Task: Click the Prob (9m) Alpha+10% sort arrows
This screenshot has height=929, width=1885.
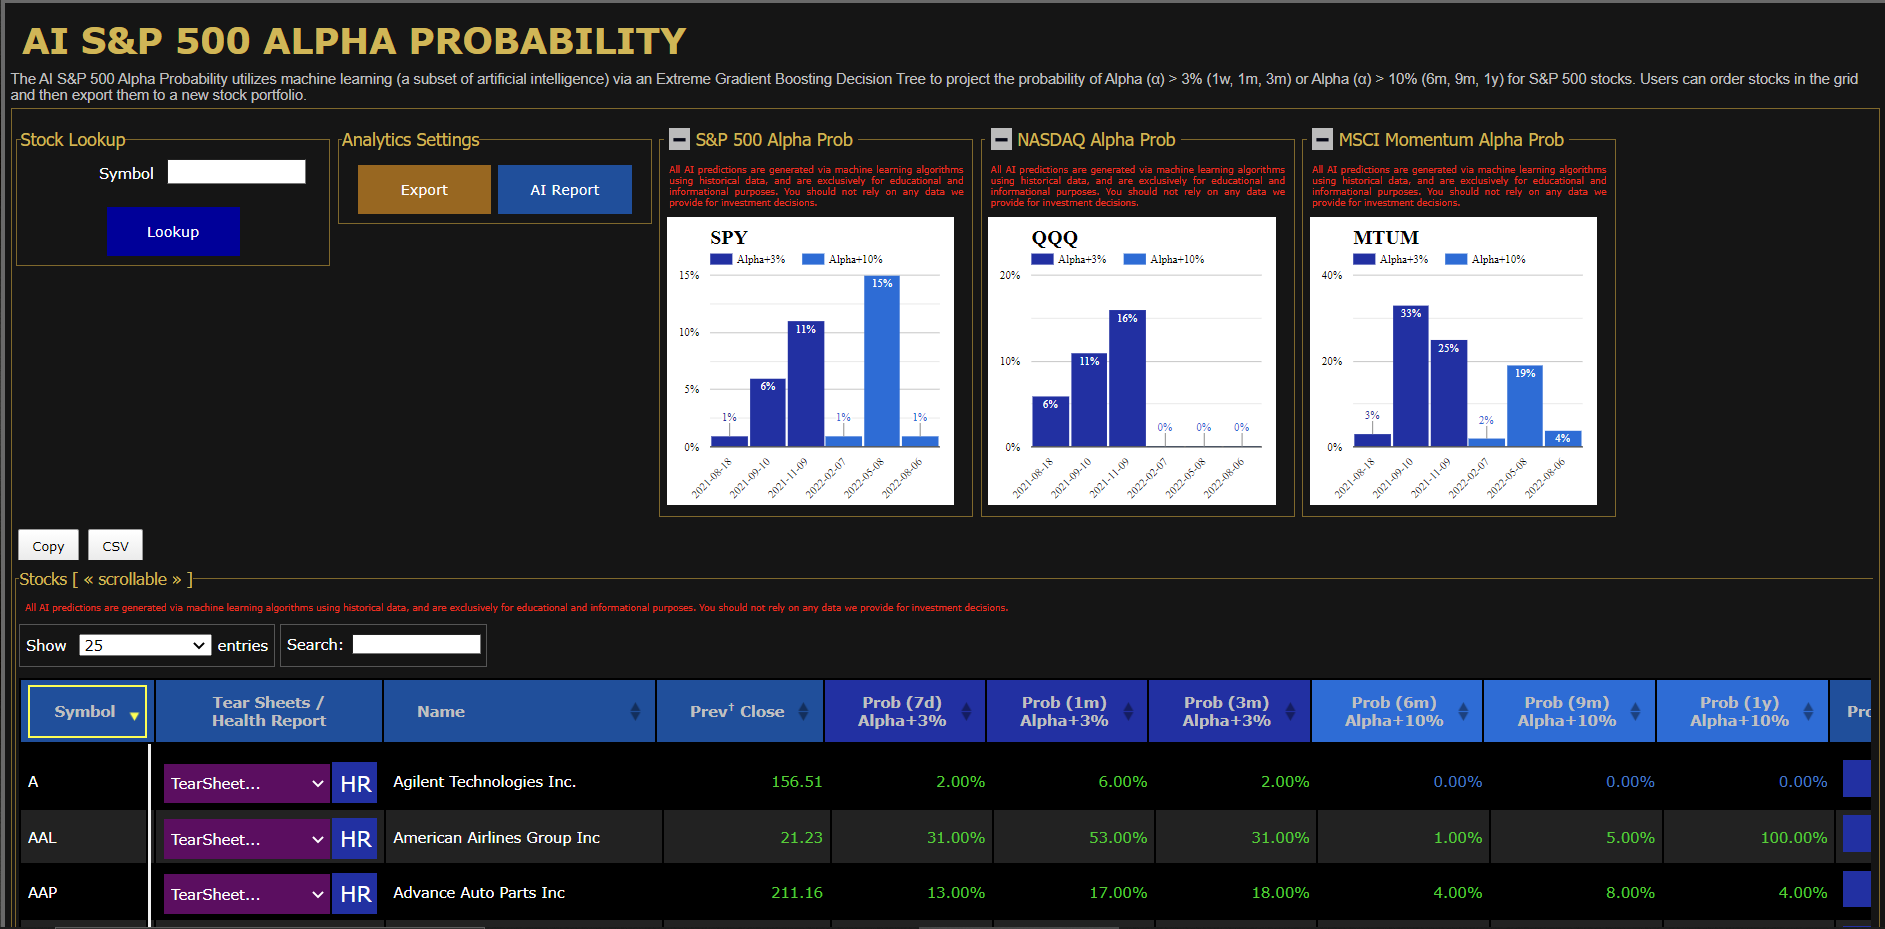Action: 1635,711
